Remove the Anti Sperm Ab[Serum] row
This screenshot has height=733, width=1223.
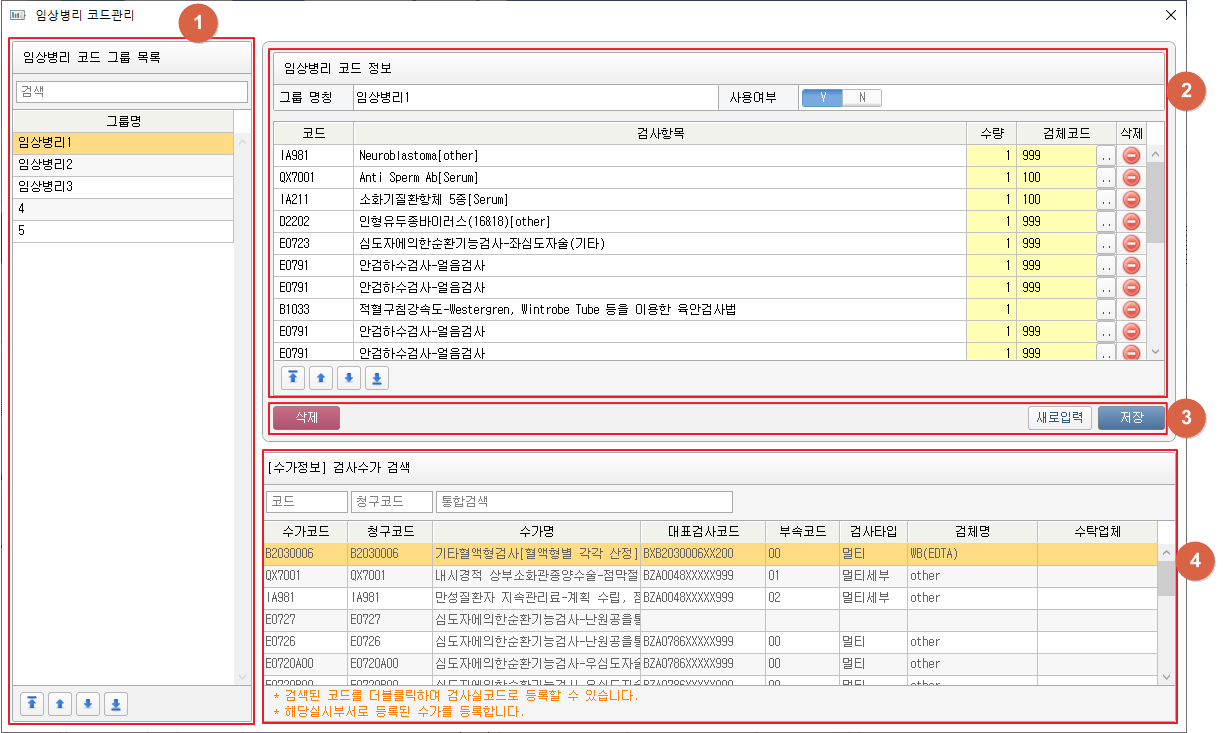[1132, 177]
